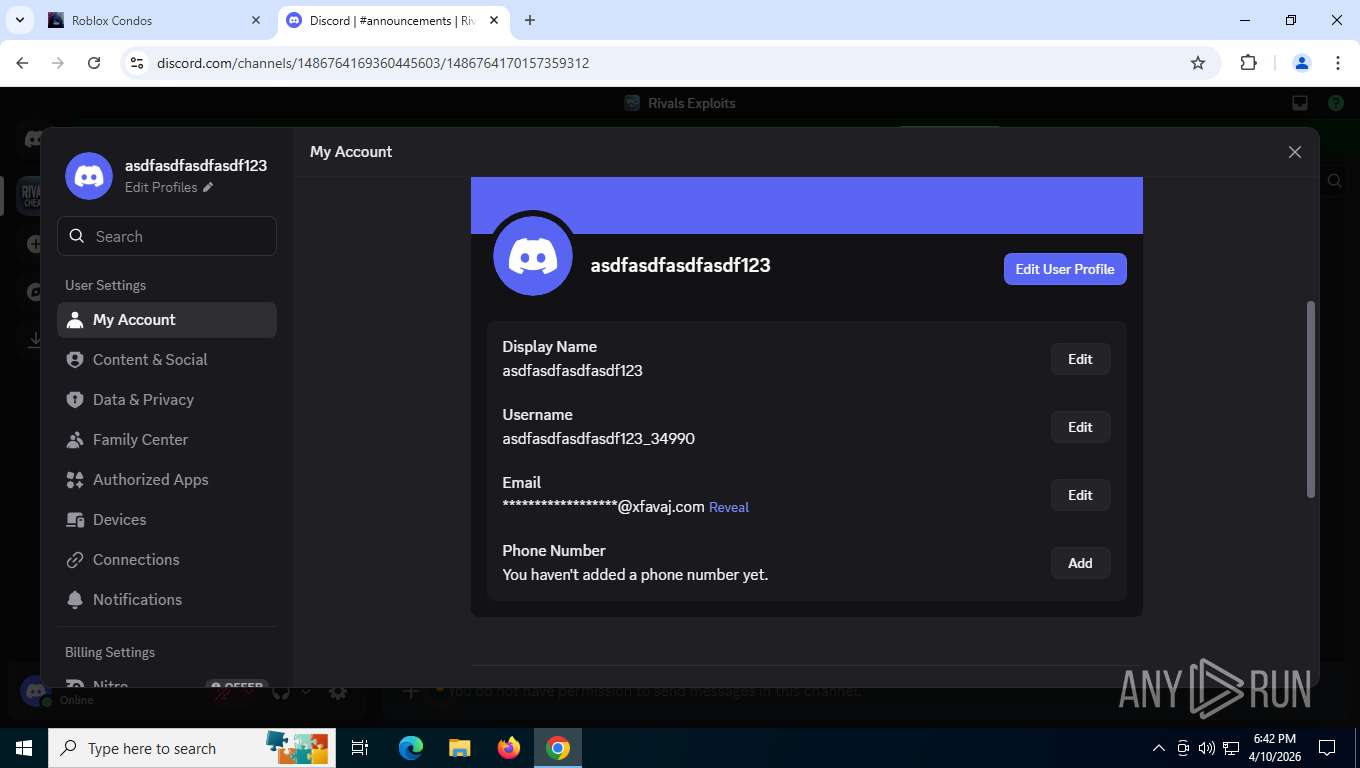Edit the Email address
This screenshot has width=1360, height=768.
pos(1080,495)
